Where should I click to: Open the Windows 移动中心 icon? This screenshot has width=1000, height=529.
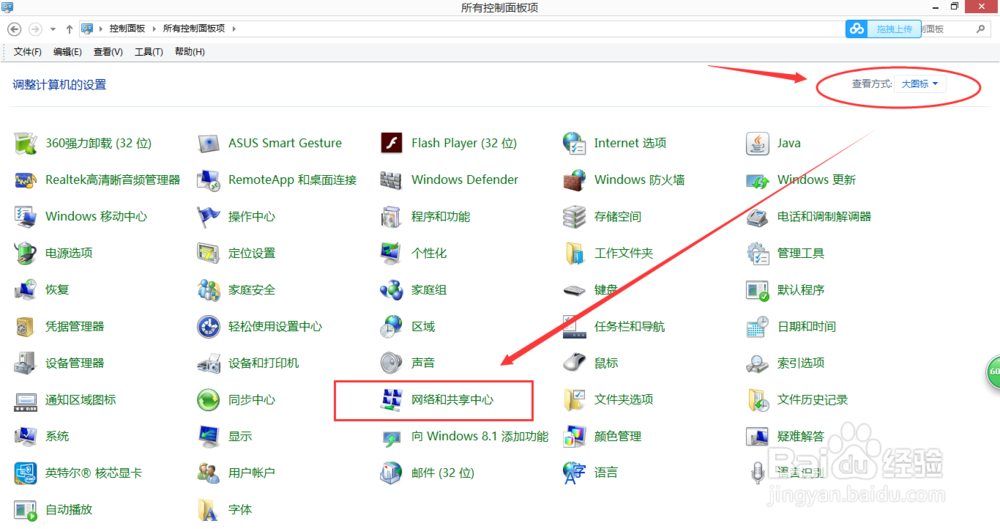26,217
